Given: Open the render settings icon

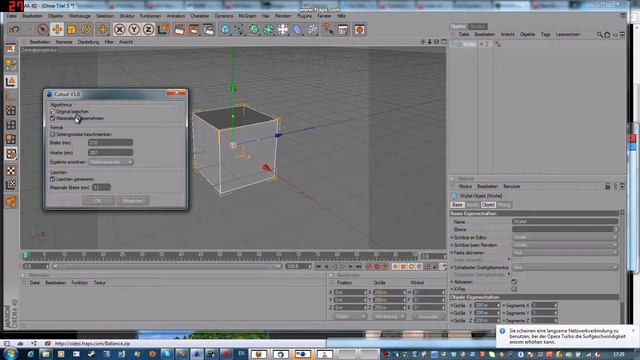Looking at the screenshot, I should point(209,29).
